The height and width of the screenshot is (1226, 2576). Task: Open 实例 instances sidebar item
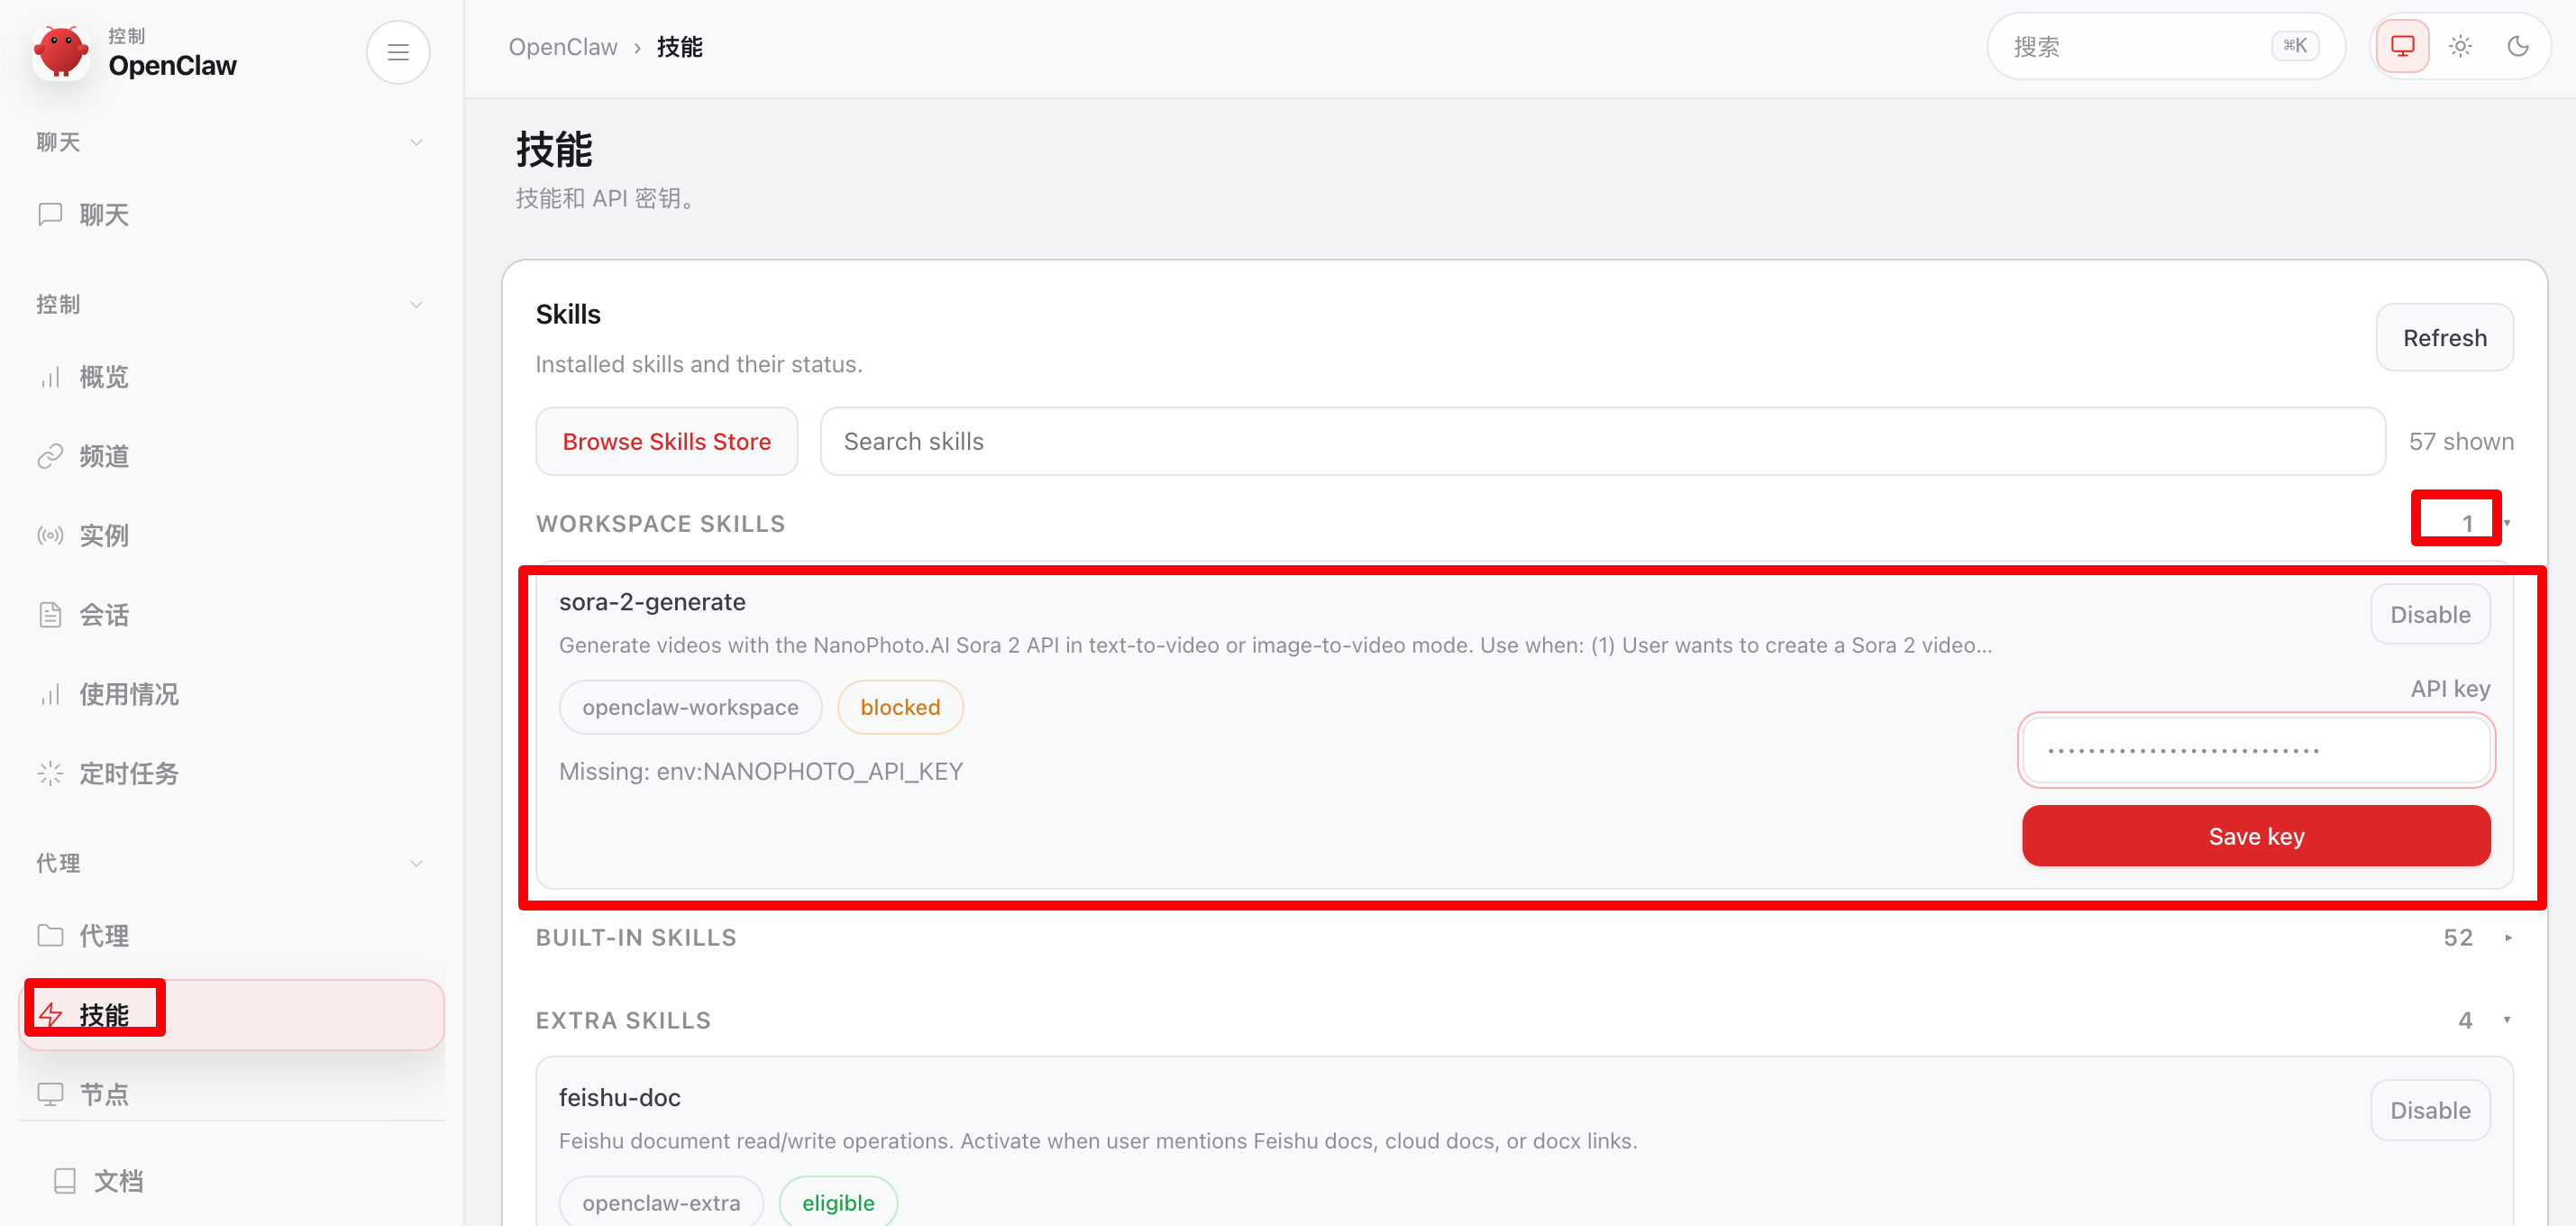(103, 535)
